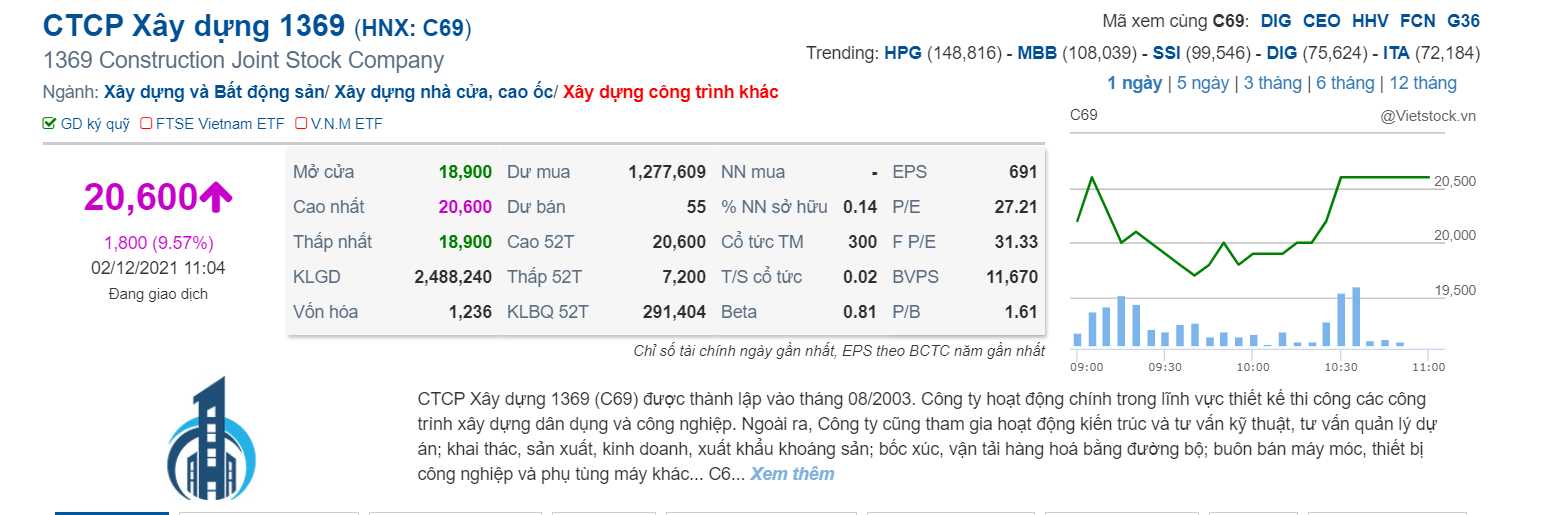The width and height of the screenshot is (1562, 515).
Task: Click the Mở cửa value 18,900
Action: coord(465,172)
